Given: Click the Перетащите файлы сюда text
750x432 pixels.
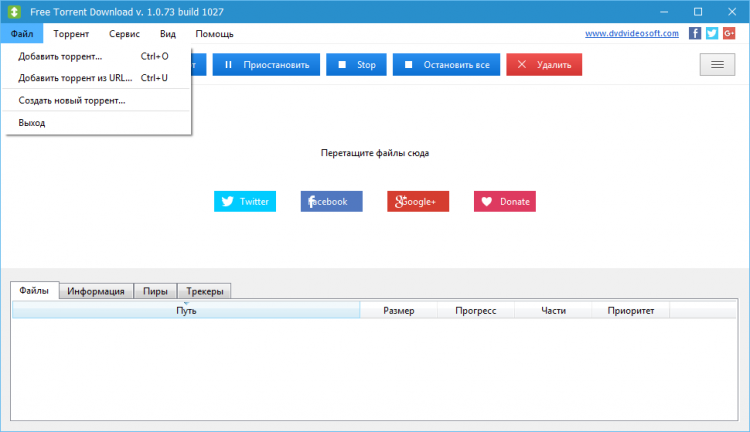Looking at the screenshot, I should [375, 153].
